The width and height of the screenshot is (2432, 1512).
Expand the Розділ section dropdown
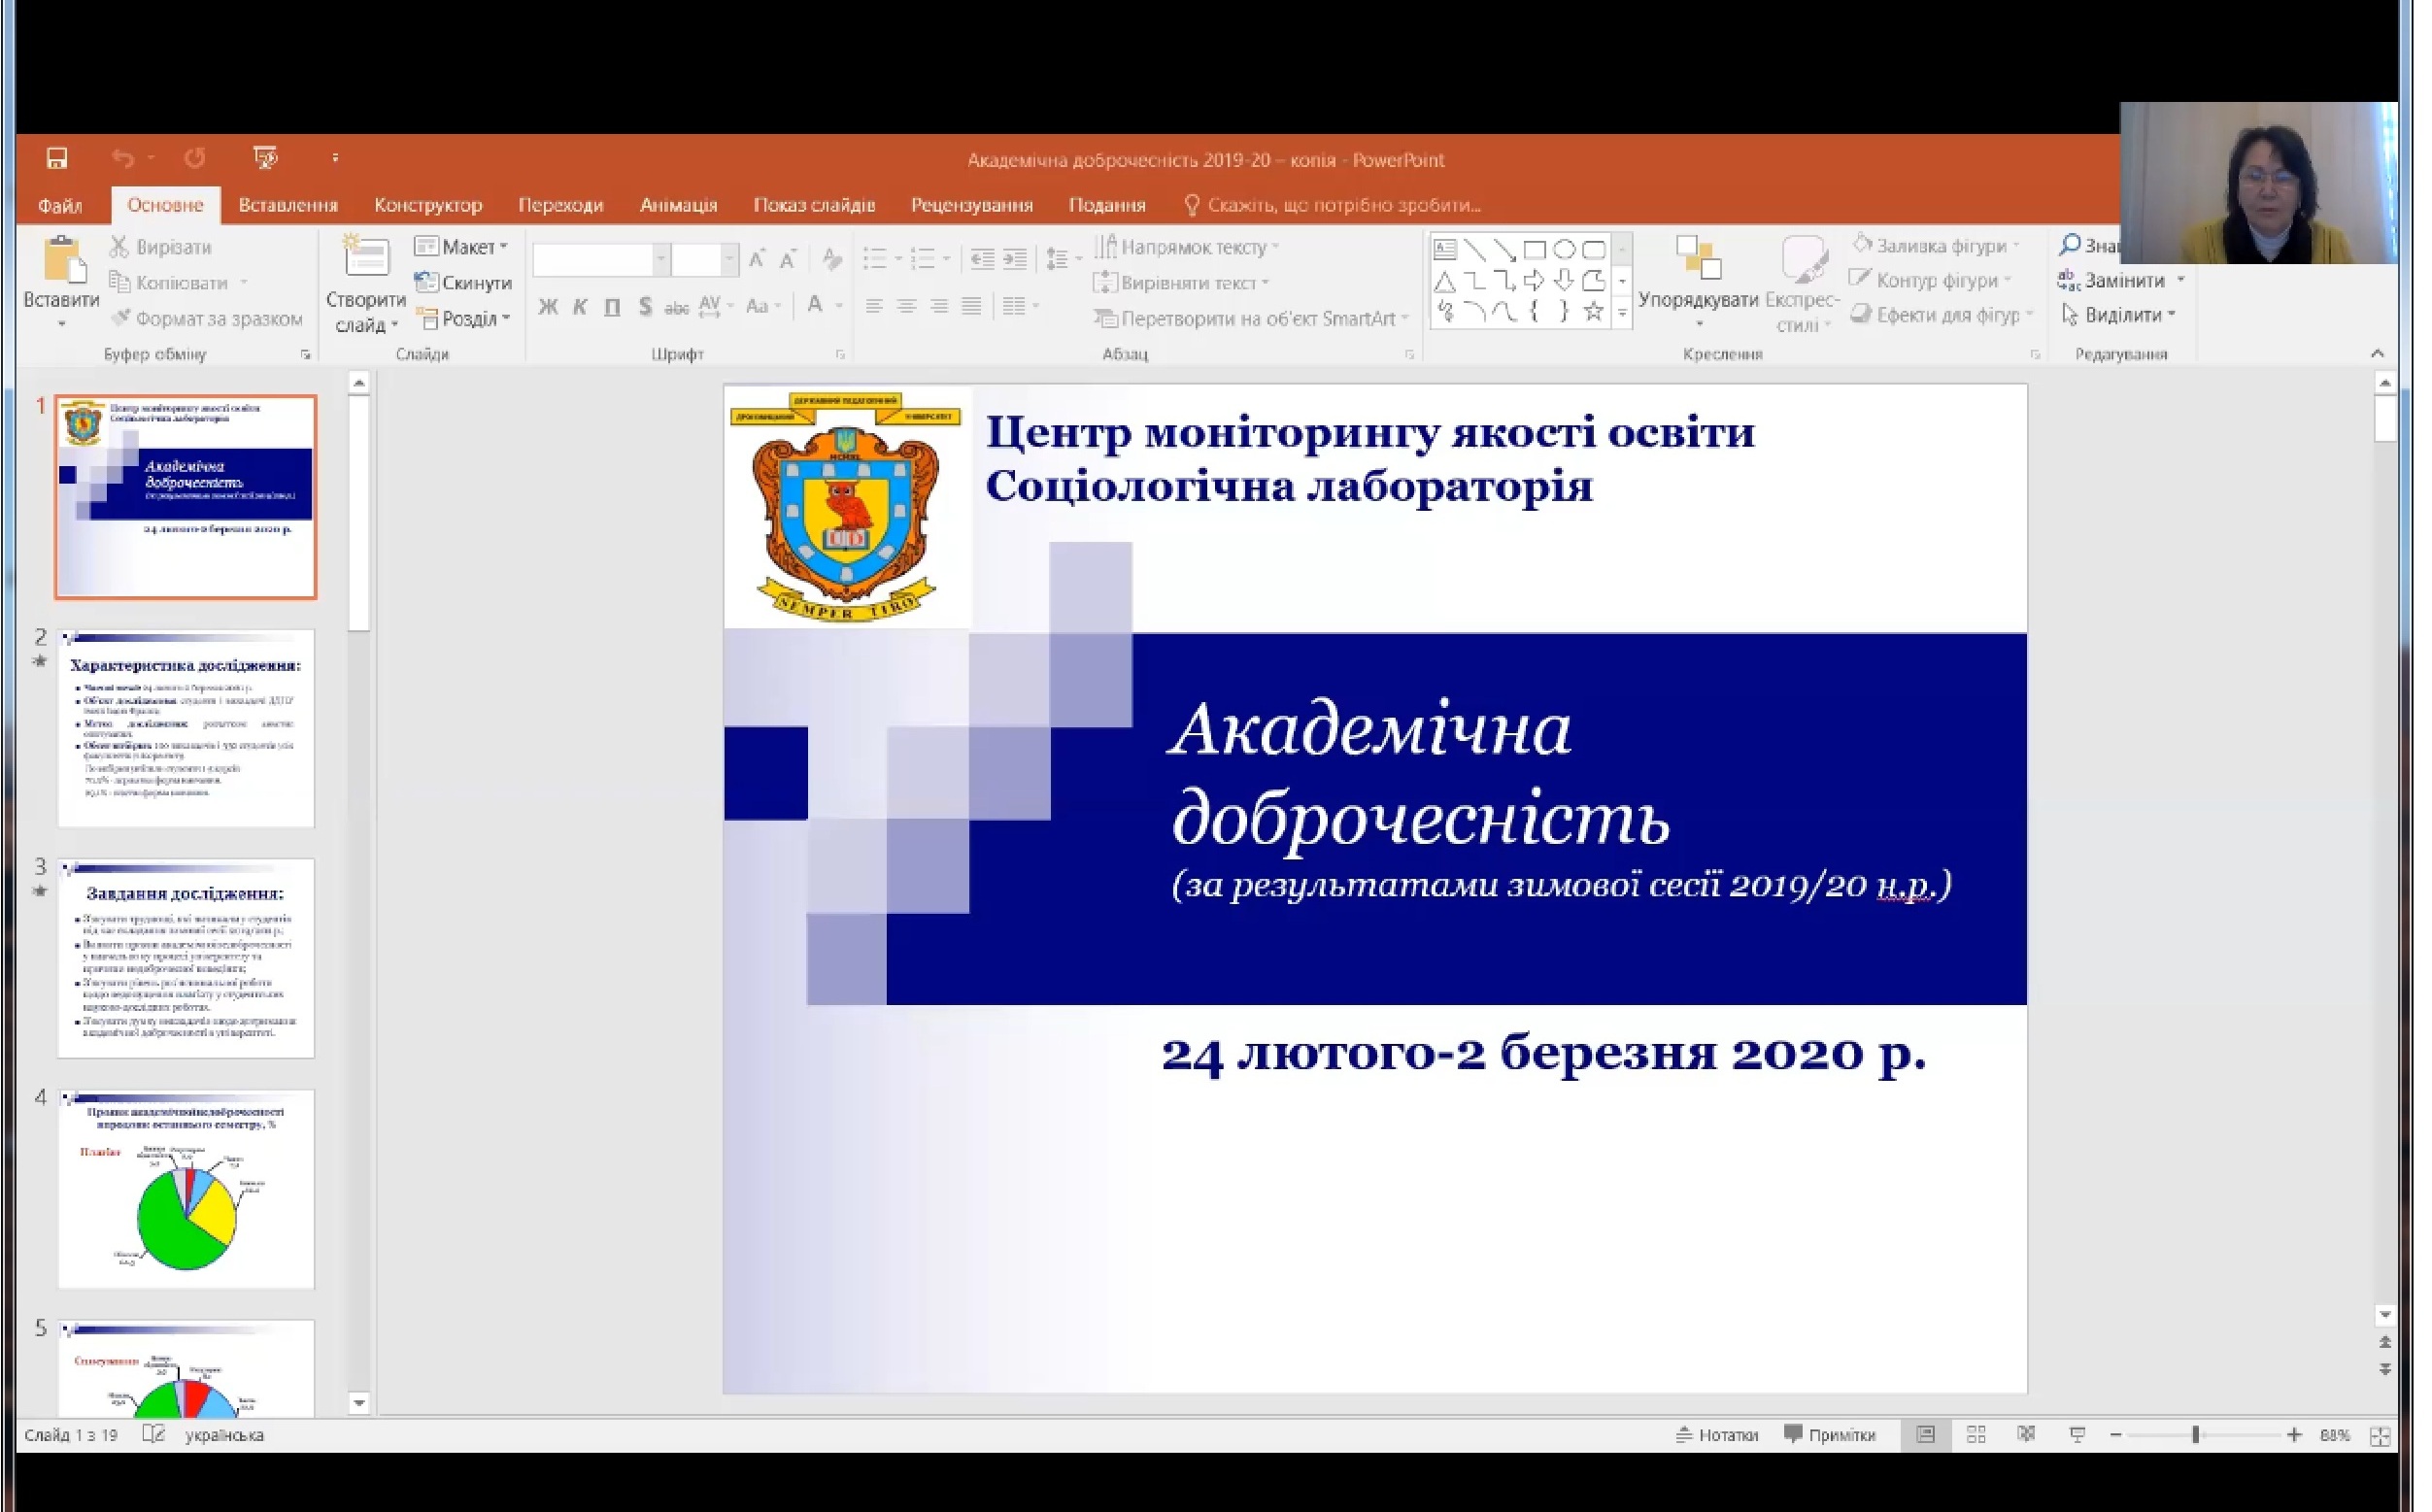(x=465, y=319)
